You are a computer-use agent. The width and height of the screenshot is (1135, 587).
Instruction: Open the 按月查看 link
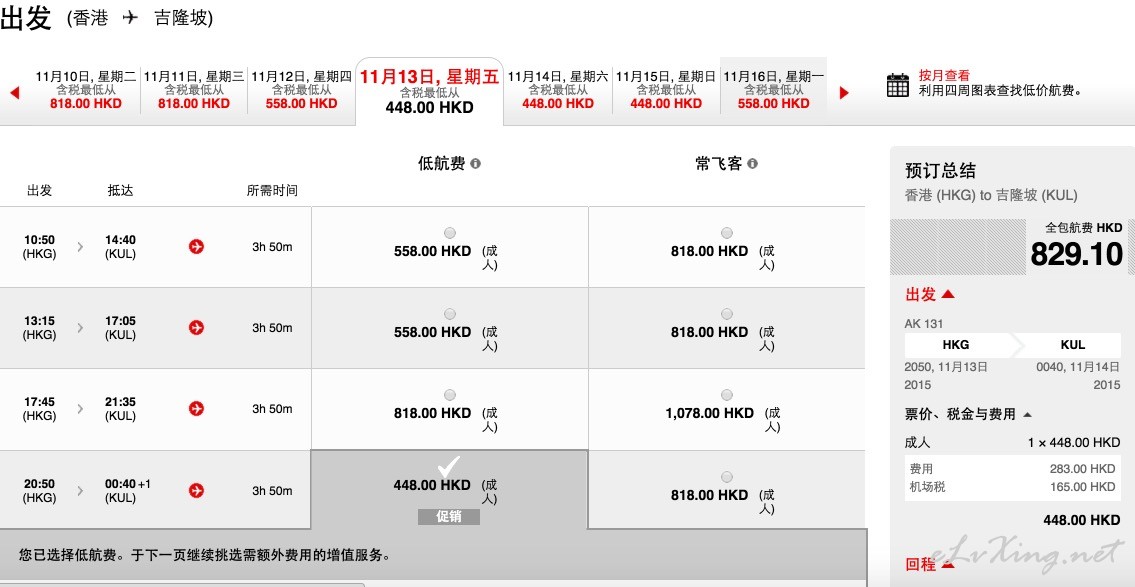coord(944,75)
